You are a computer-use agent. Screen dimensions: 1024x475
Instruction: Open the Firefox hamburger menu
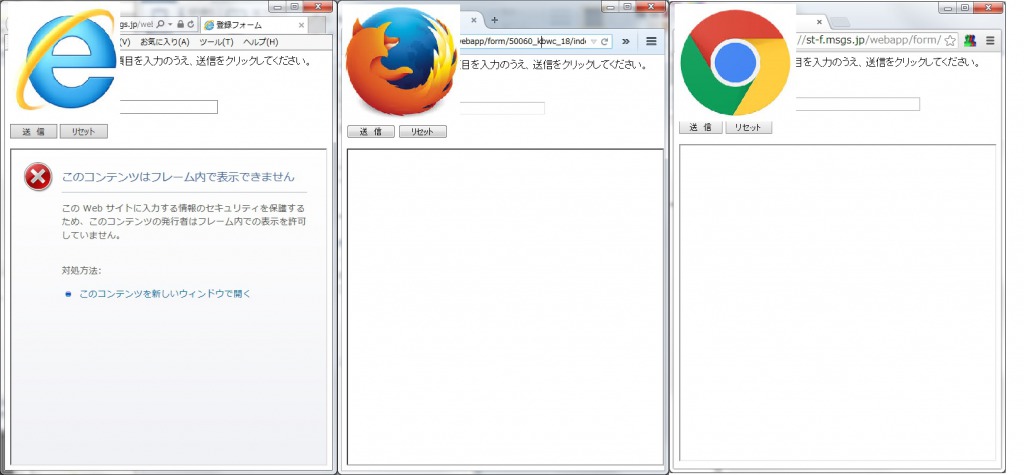(651, 41)
